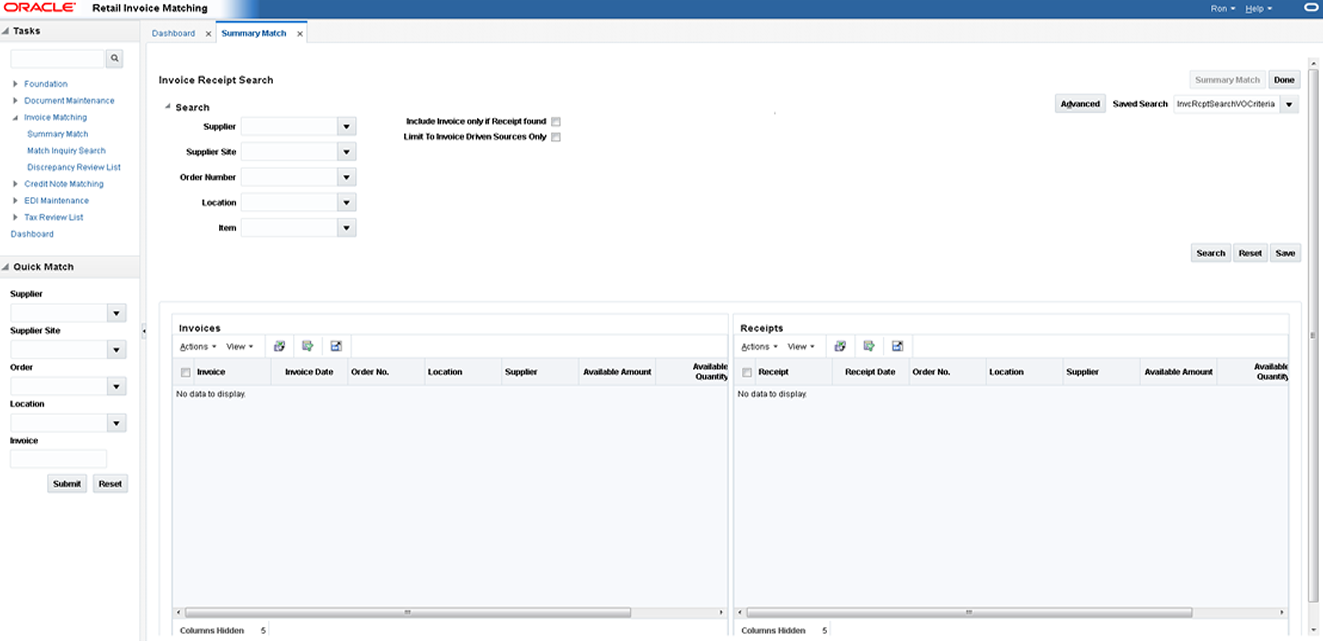
Task: Open Quick Match Location dropdown
Action: [x=117, y=423]
